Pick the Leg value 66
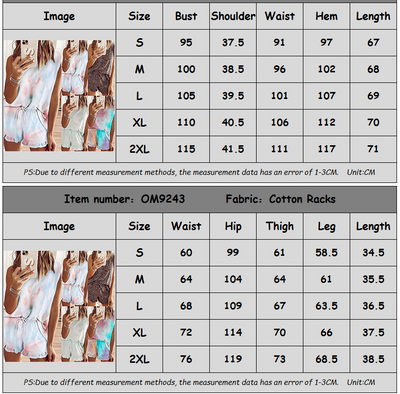 (x=326, y=332)
